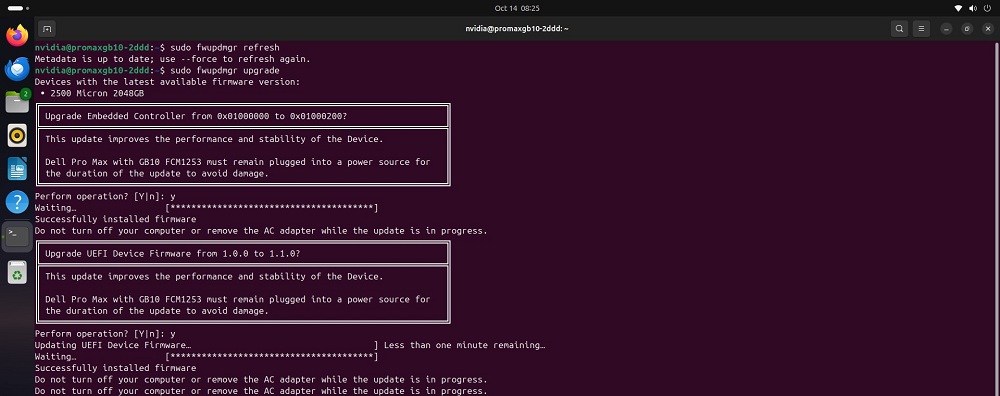Click the volume icon in top bar
This screenshot has width=1000, height=396.
point(973,8)
